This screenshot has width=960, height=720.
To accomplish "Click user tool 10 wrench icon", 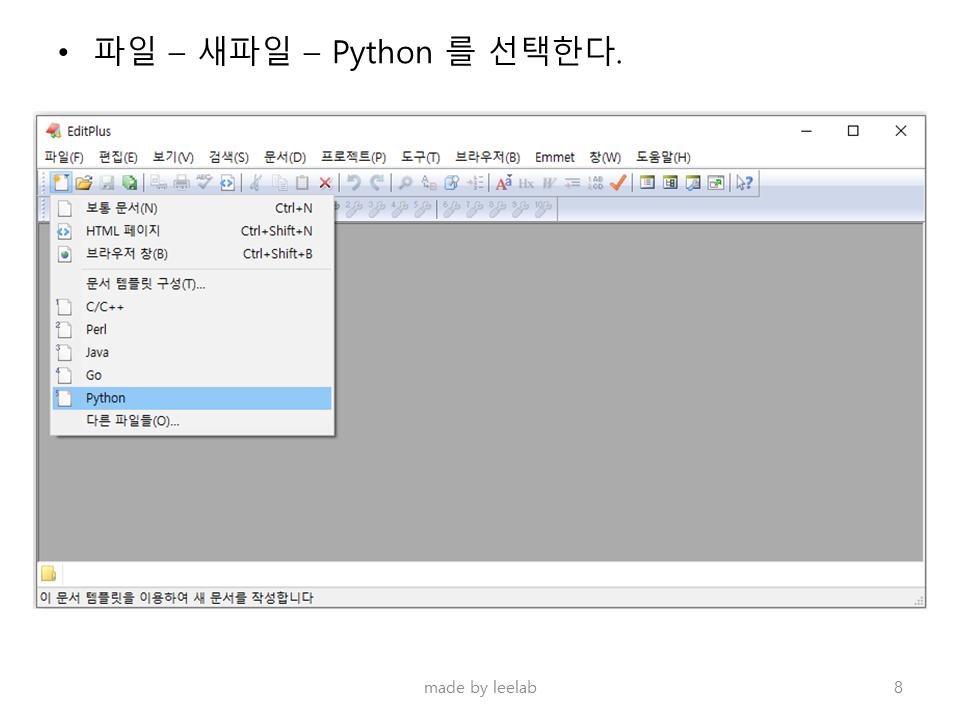I will 543,209.
